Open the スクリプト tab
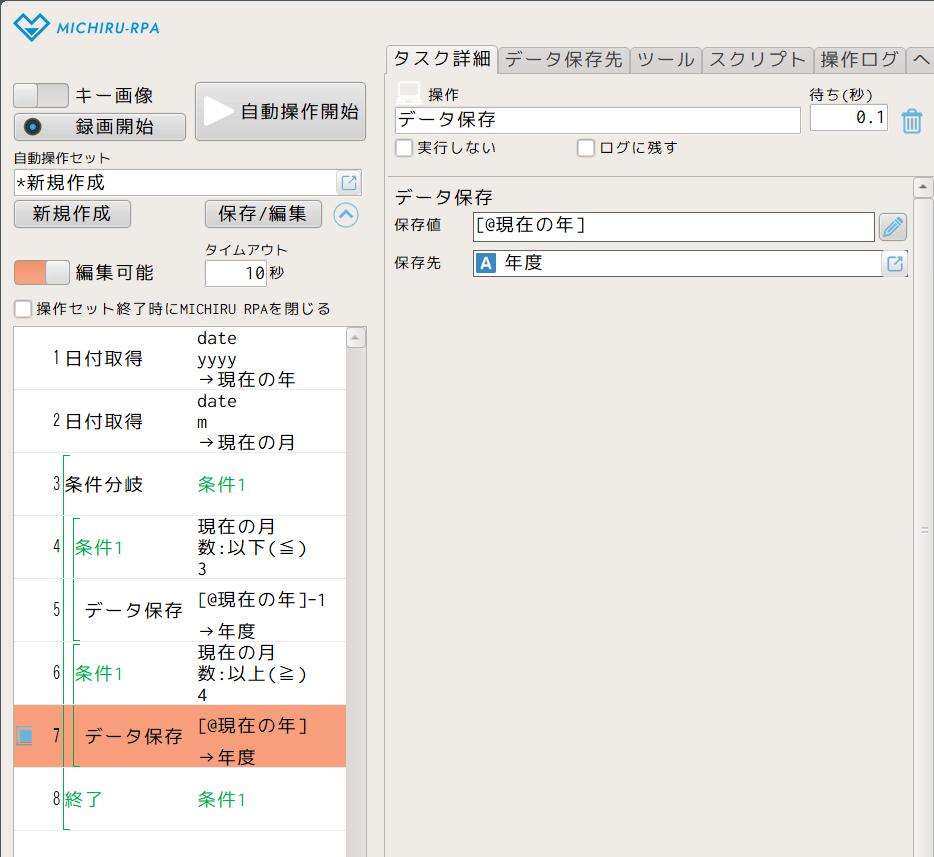The width and height of the screenshot is (934, 857). [x=757, y=59]
